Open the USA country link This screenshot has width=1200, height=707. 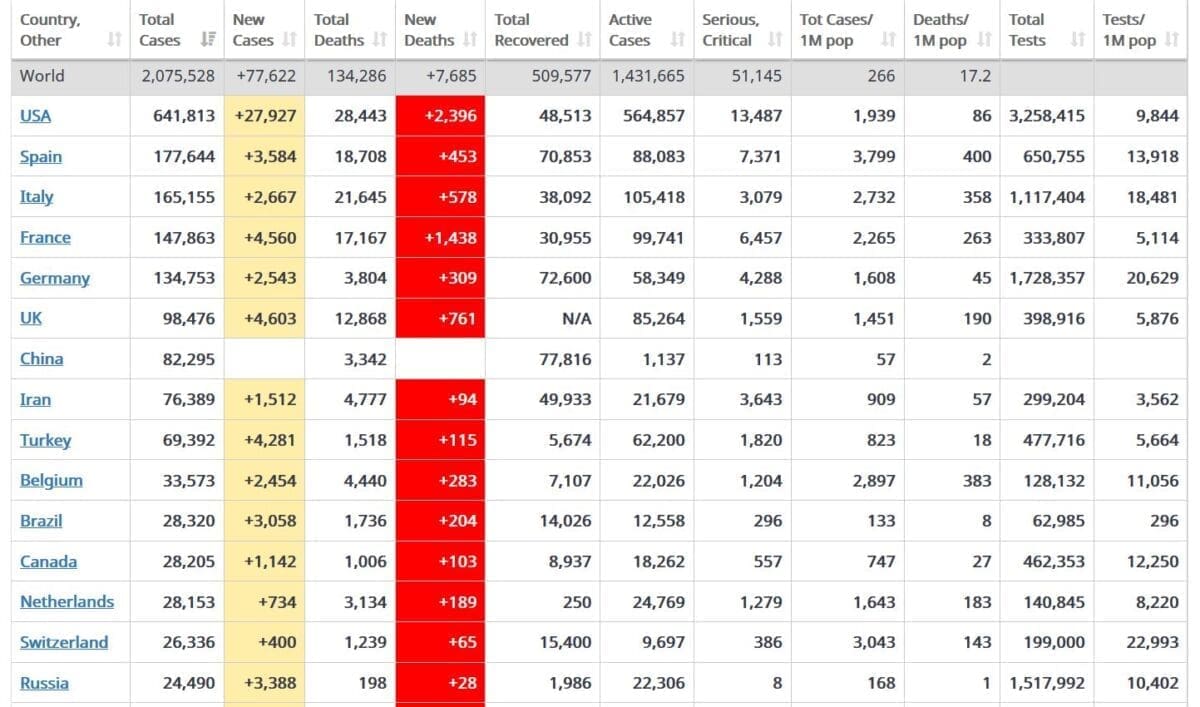tap(35, 116)
